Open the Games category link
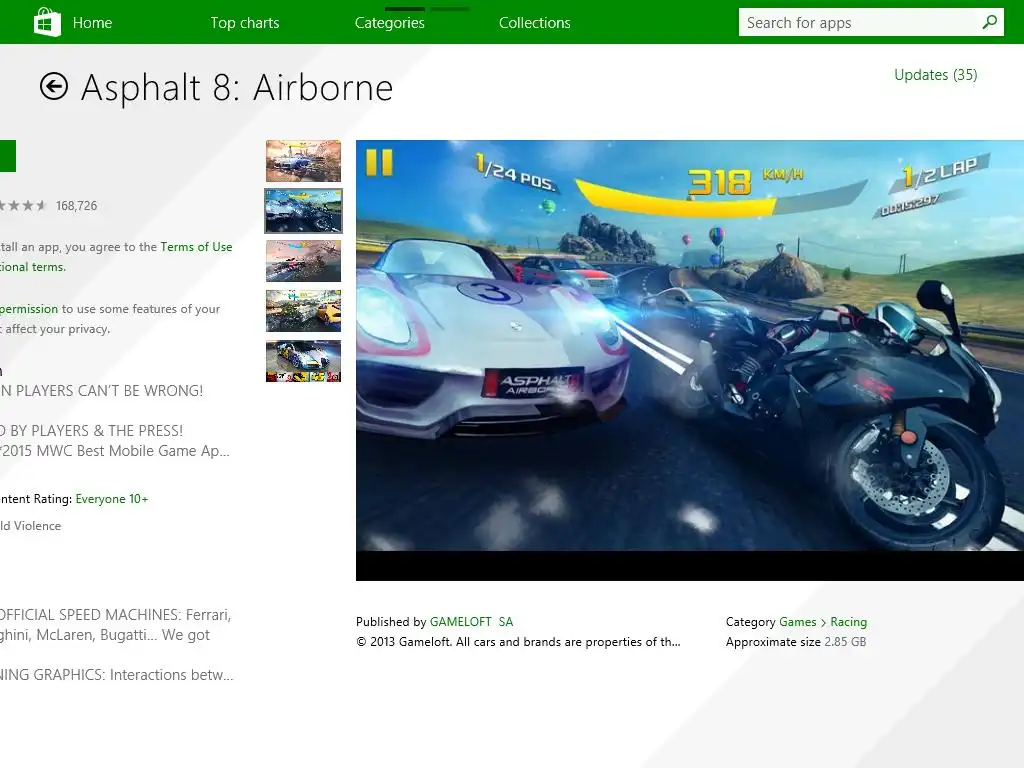 [797, 622]
